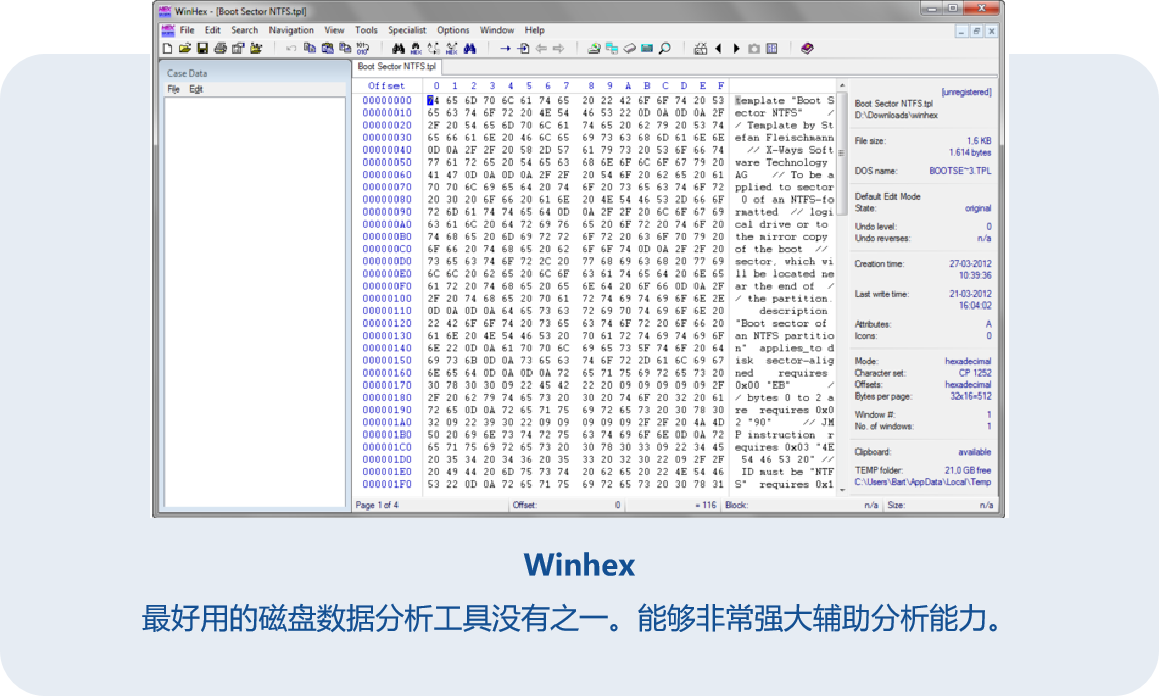Viewport: 1159px width, 696px height.
Task: Open the Case Data File menu
Action: click(x=174, y=89)
